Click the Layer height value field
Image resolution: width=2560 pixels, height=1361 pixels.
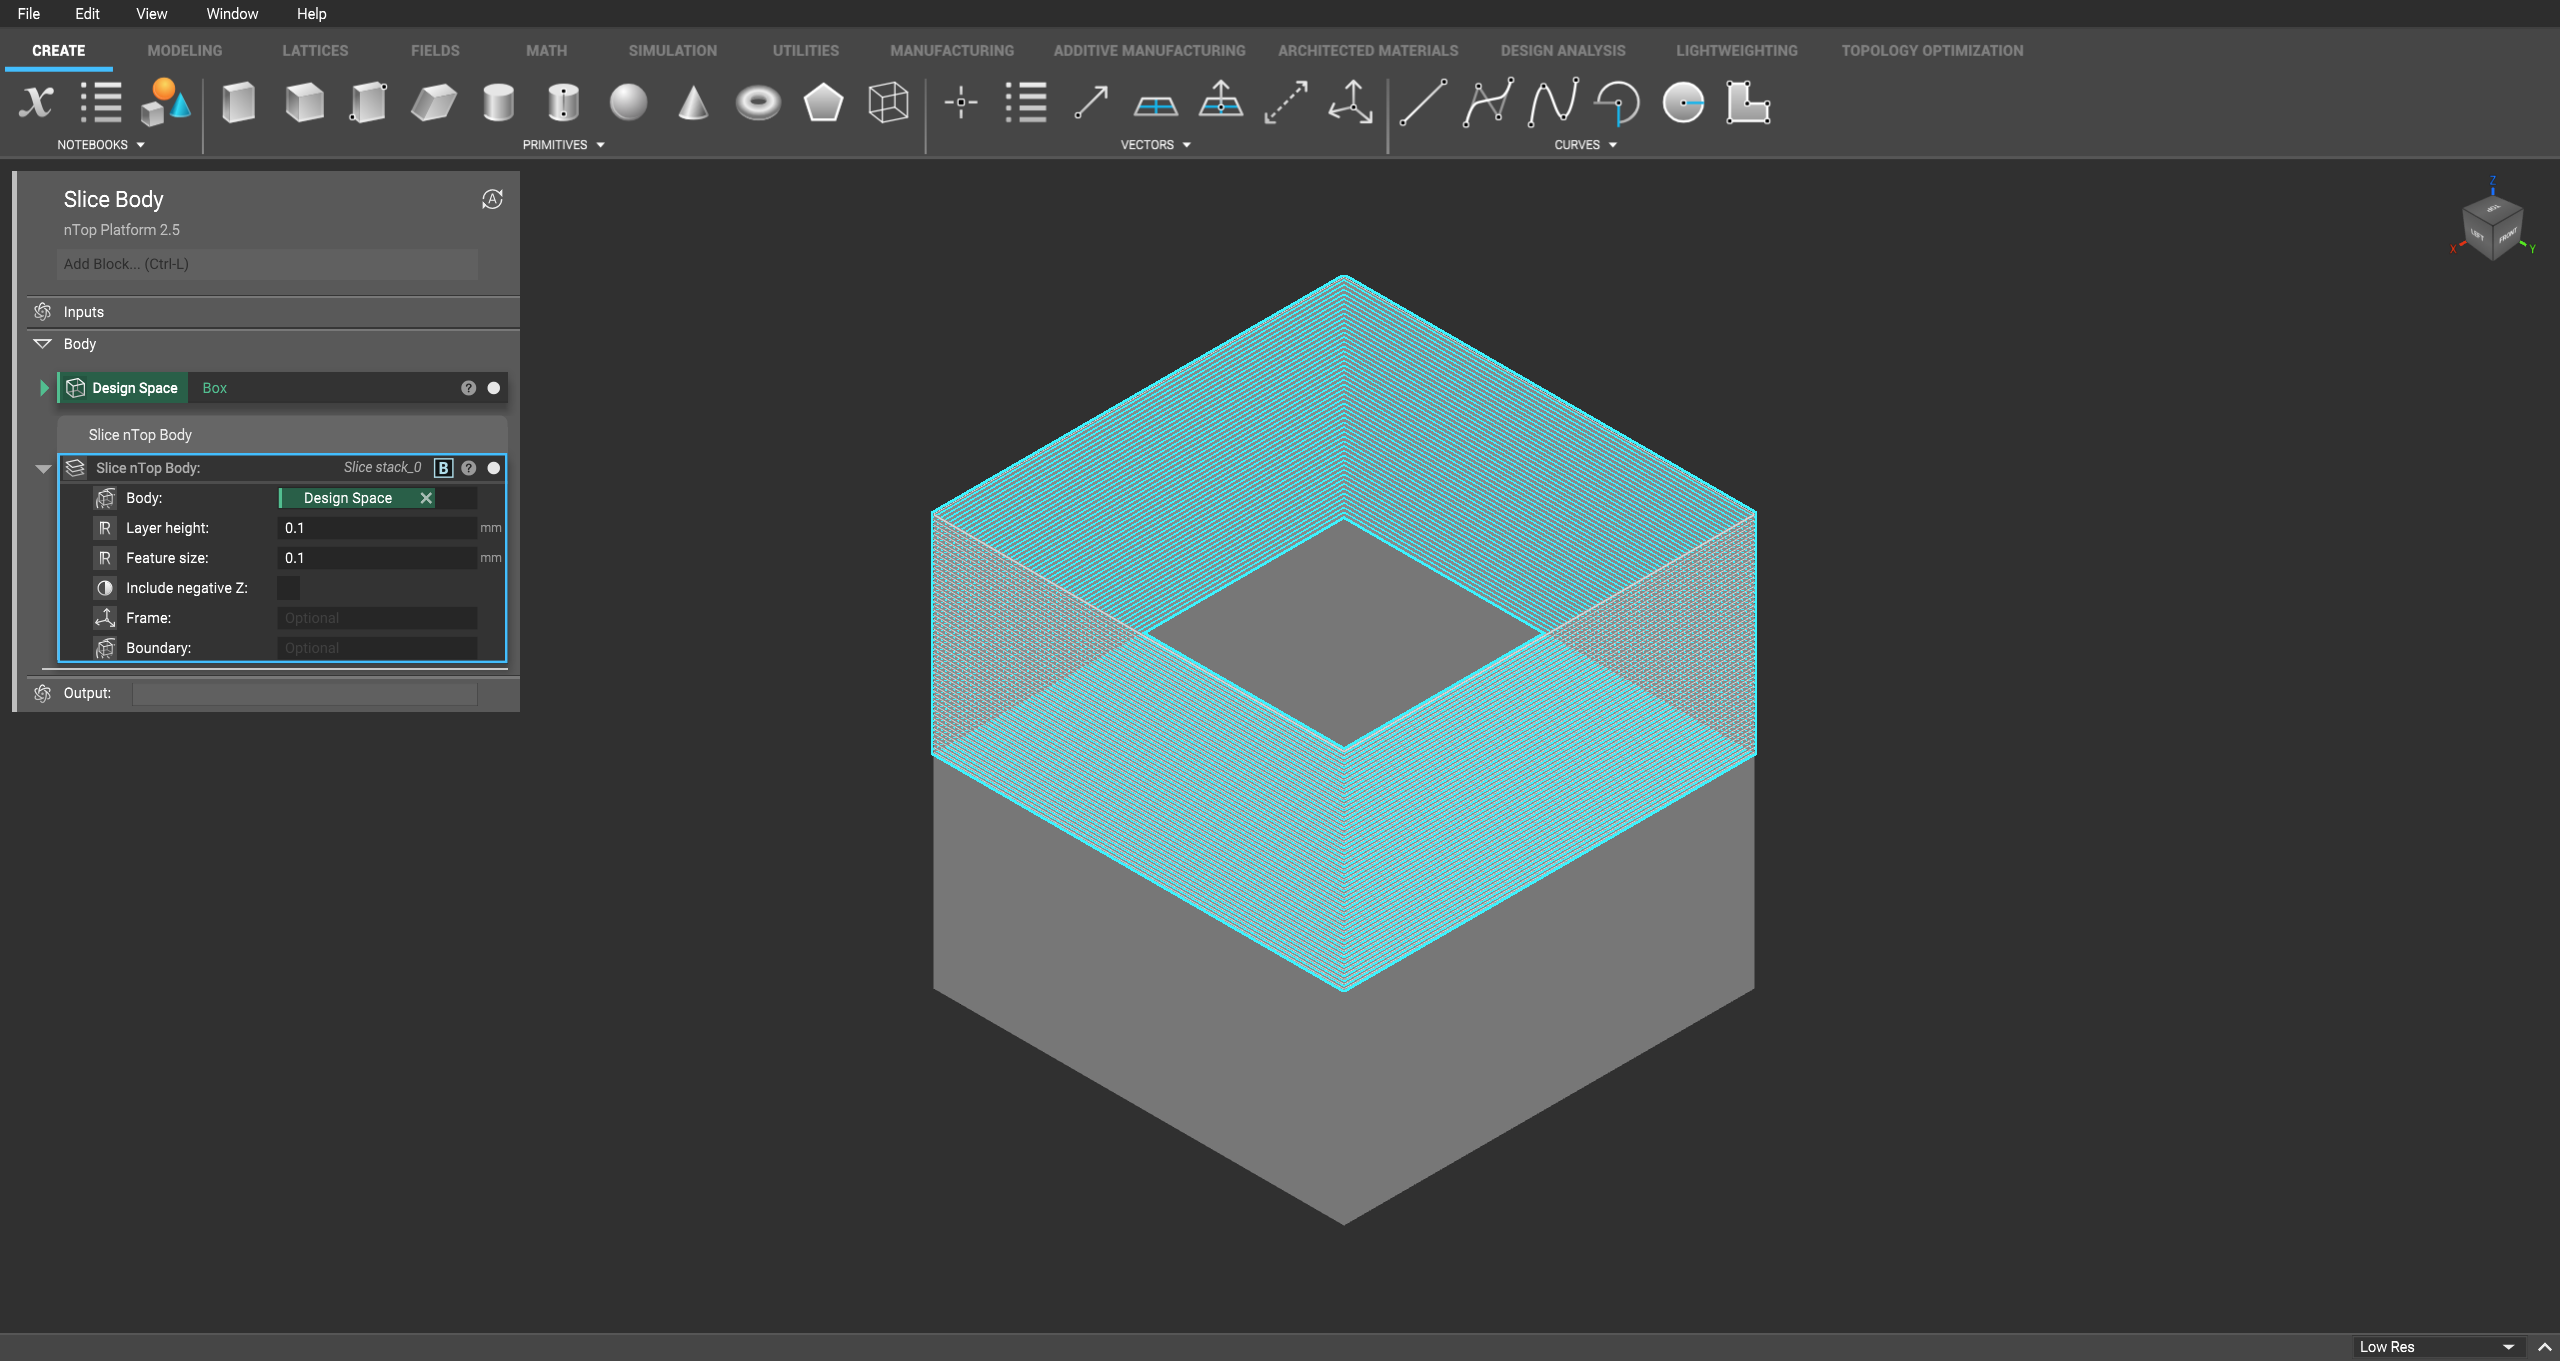377,528
